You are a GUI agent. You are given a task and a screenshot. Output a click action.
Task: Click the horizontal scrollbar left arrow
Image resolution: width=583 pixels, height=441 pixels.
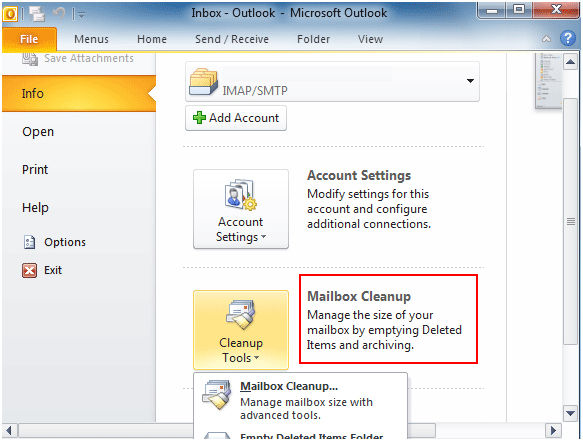click(x=9, y=431)
